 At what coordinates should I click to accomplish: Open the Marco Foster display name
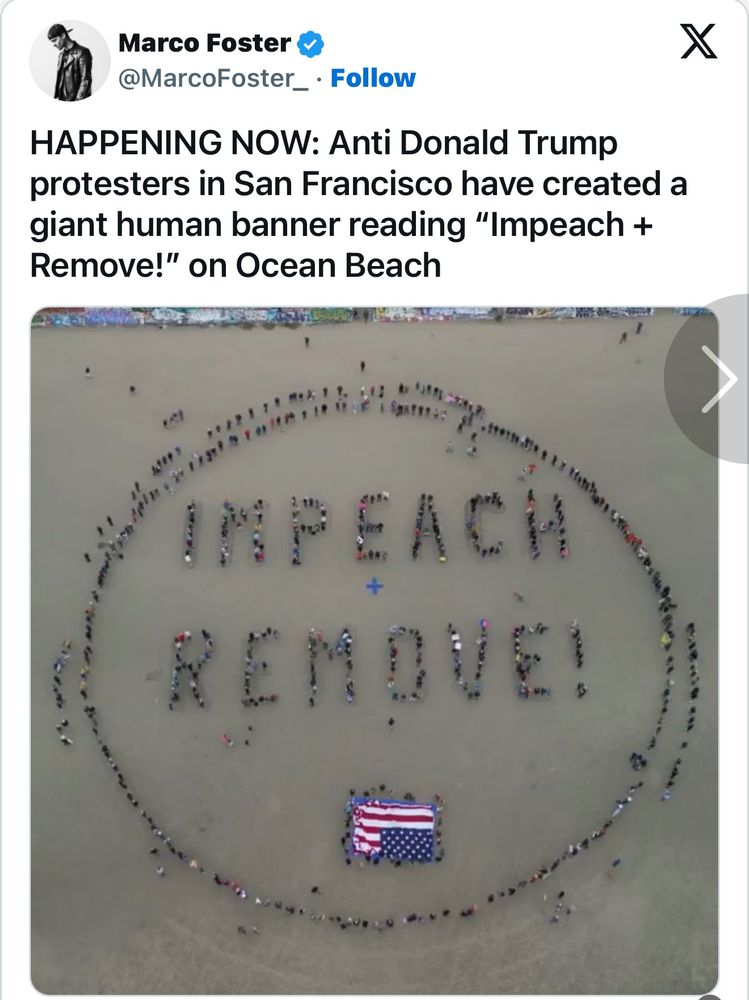point(205,43)
